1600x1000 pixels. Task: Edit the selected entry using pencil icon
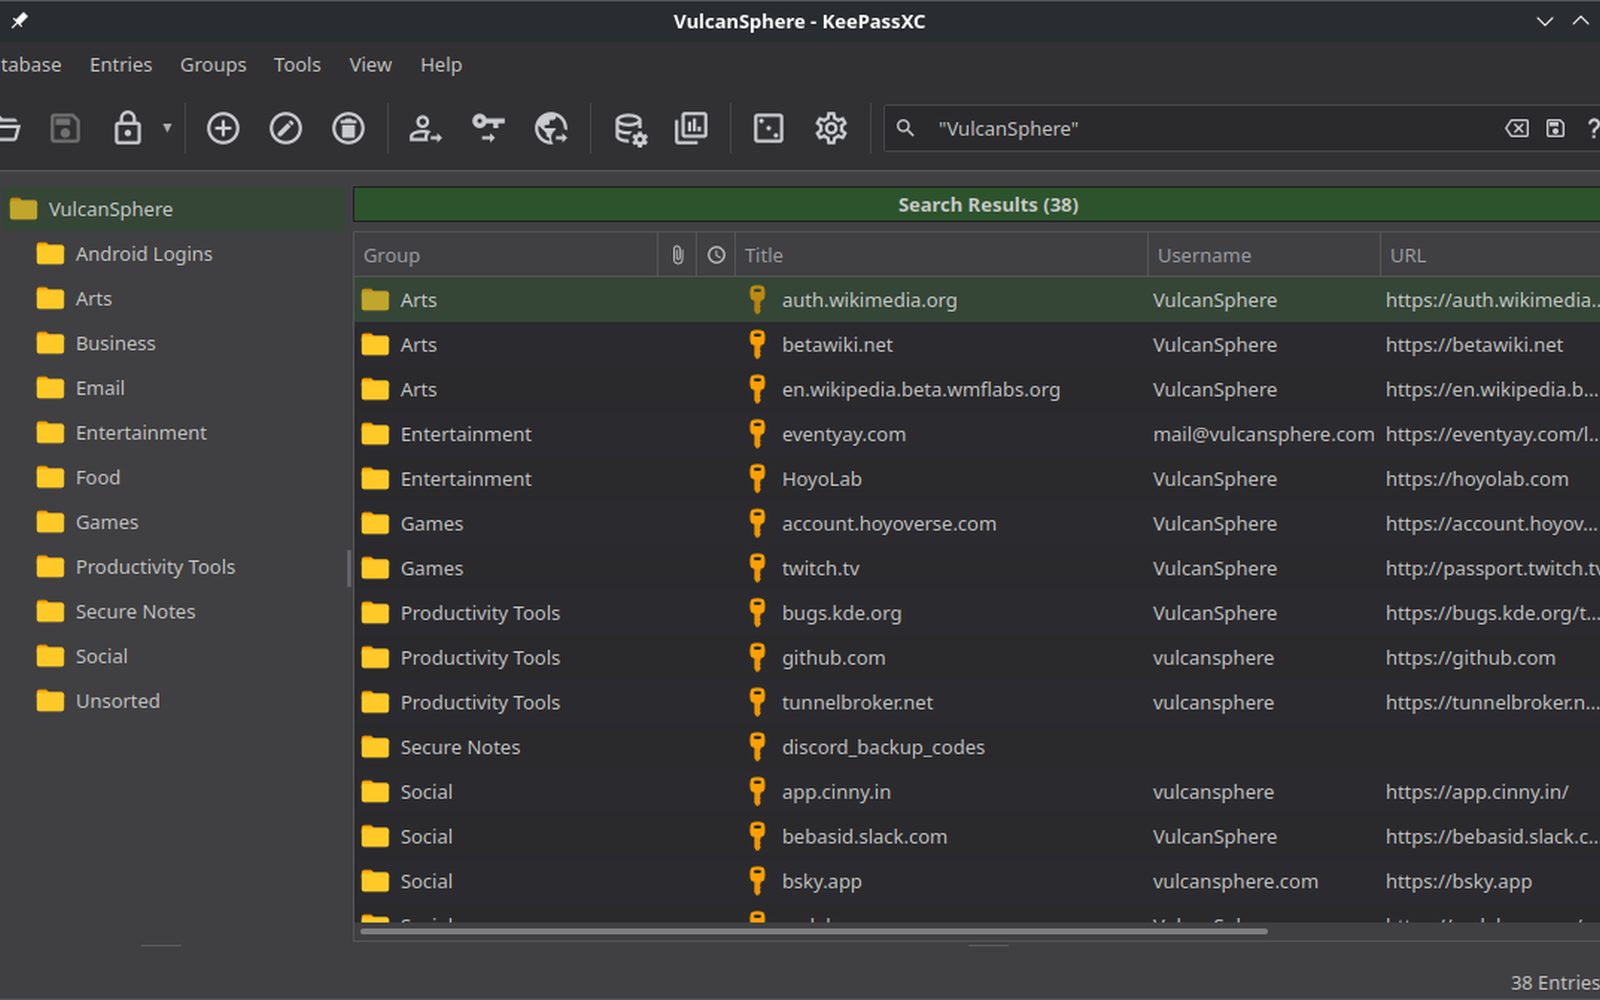(286, 128)
